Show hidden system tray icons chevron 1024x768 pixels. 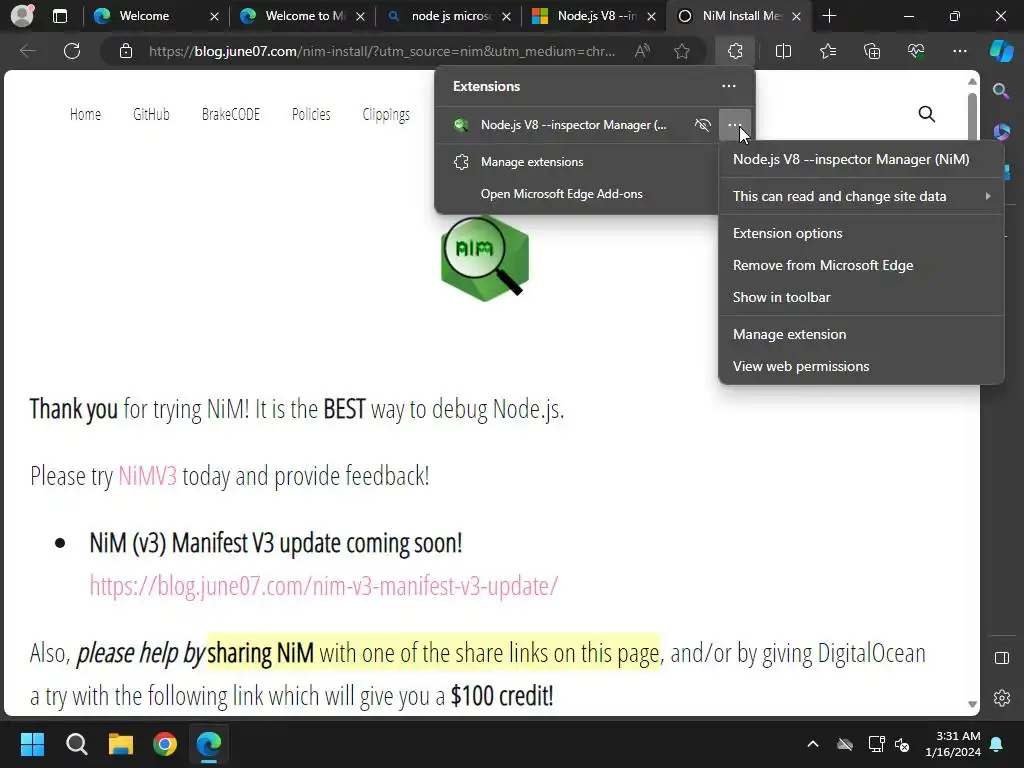pyautogui.click(x=813, y=744)
